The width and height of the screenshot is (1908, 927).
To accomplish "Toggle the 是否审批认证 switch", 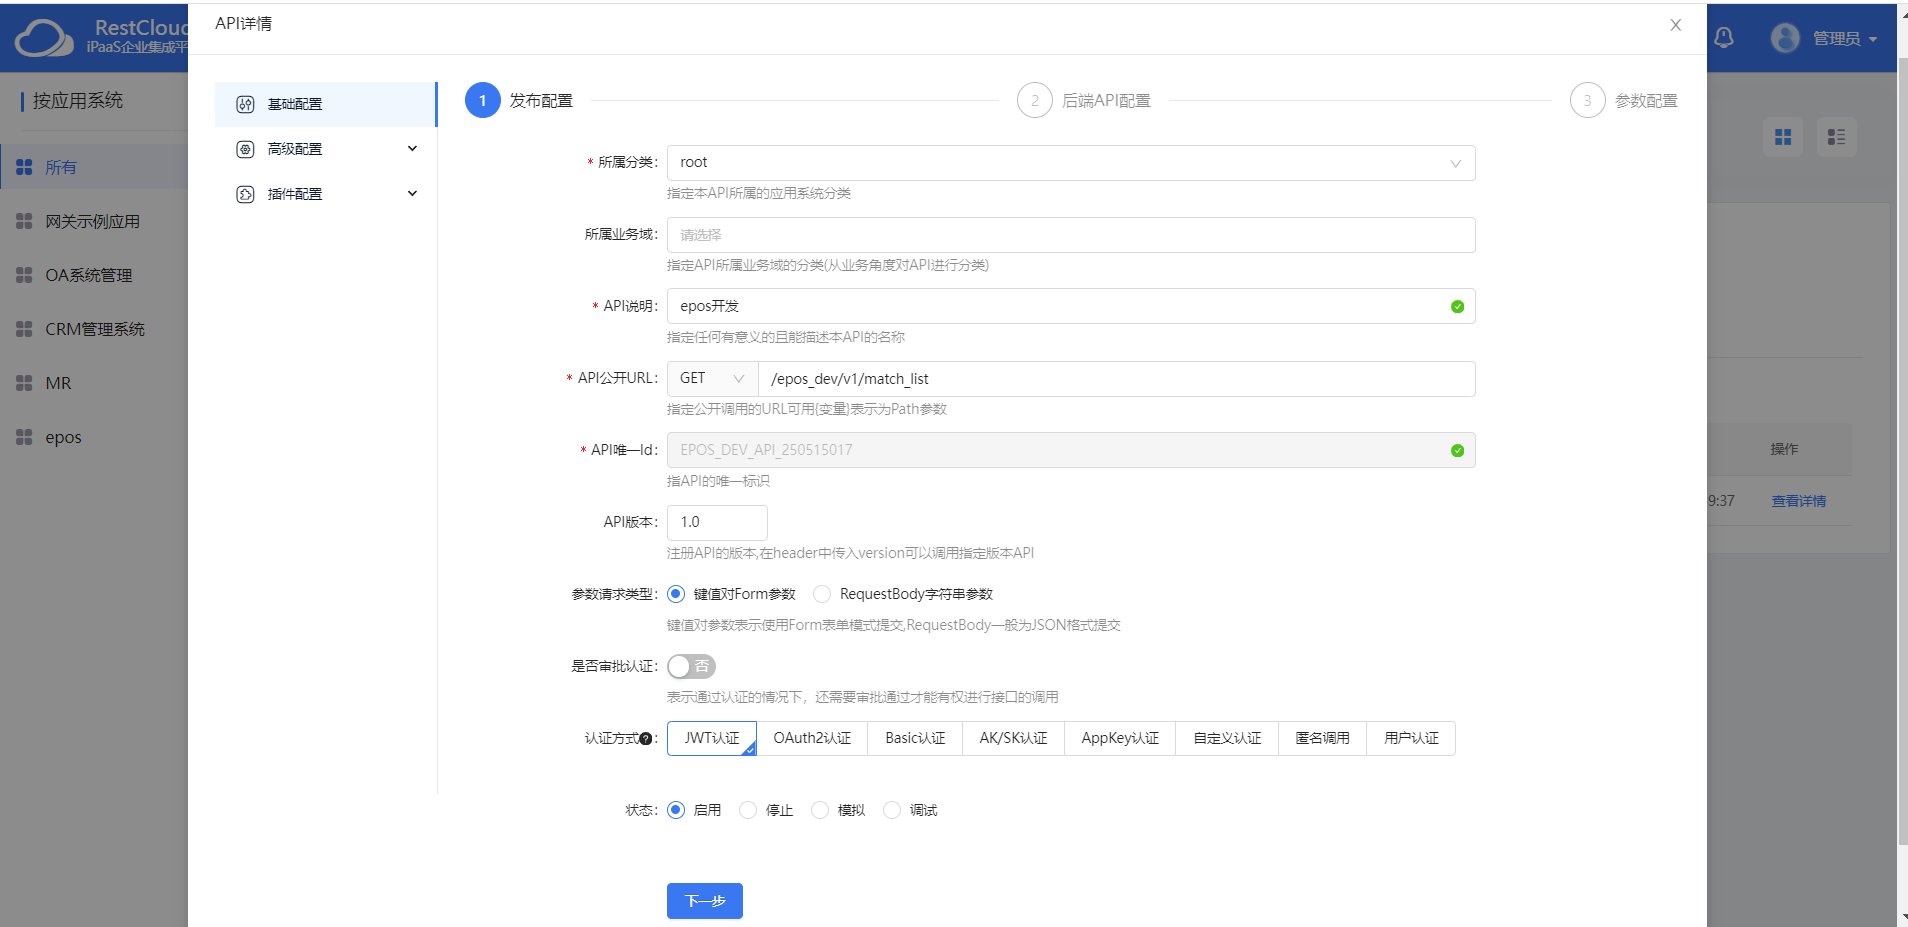I will (x=690, y=666).
